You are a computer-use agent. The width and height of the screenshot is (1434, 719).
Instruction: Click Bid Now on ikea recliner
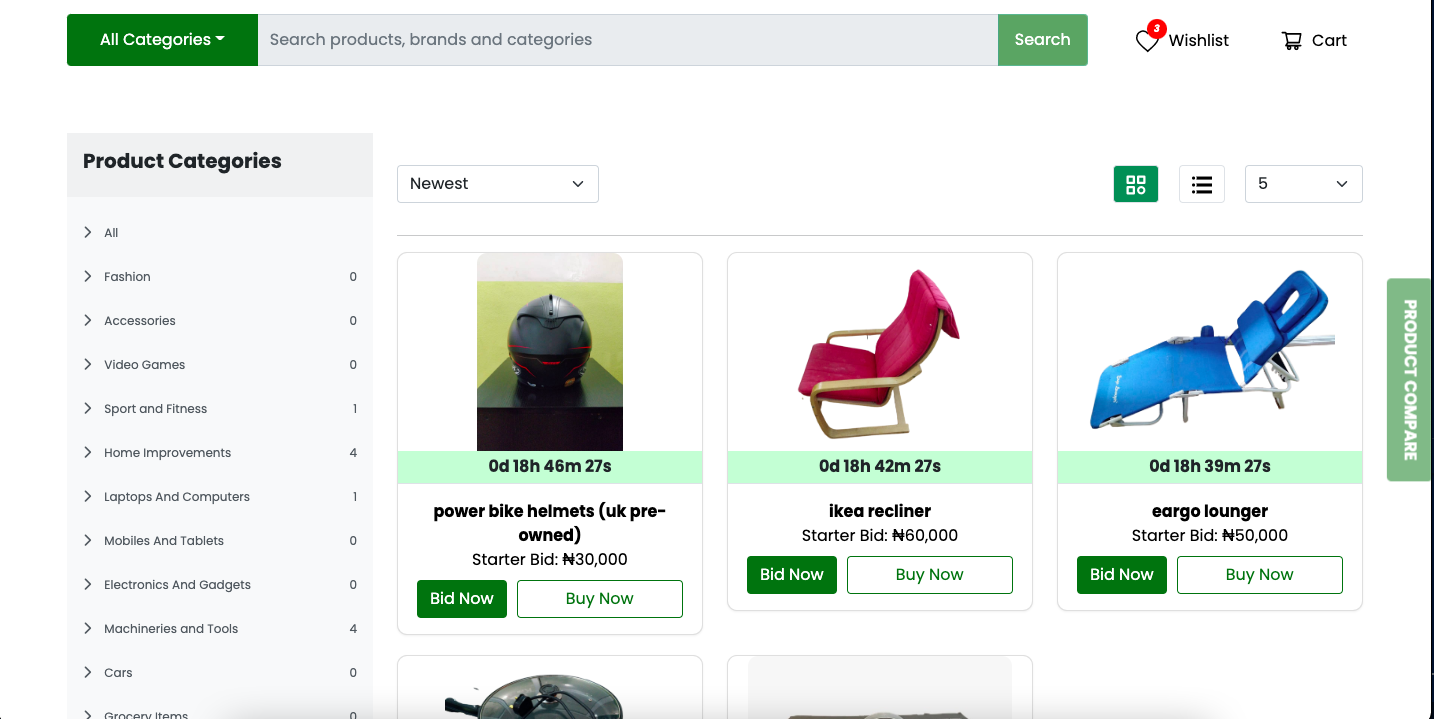pyautogui.click(x=792, y=575)
